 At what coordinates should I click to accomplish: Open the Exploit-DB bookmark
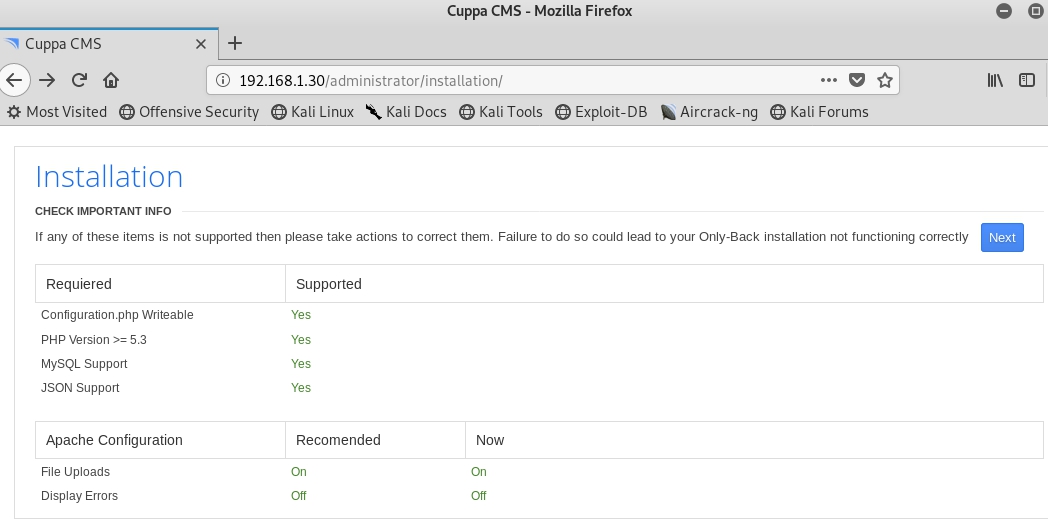[602, 112]
